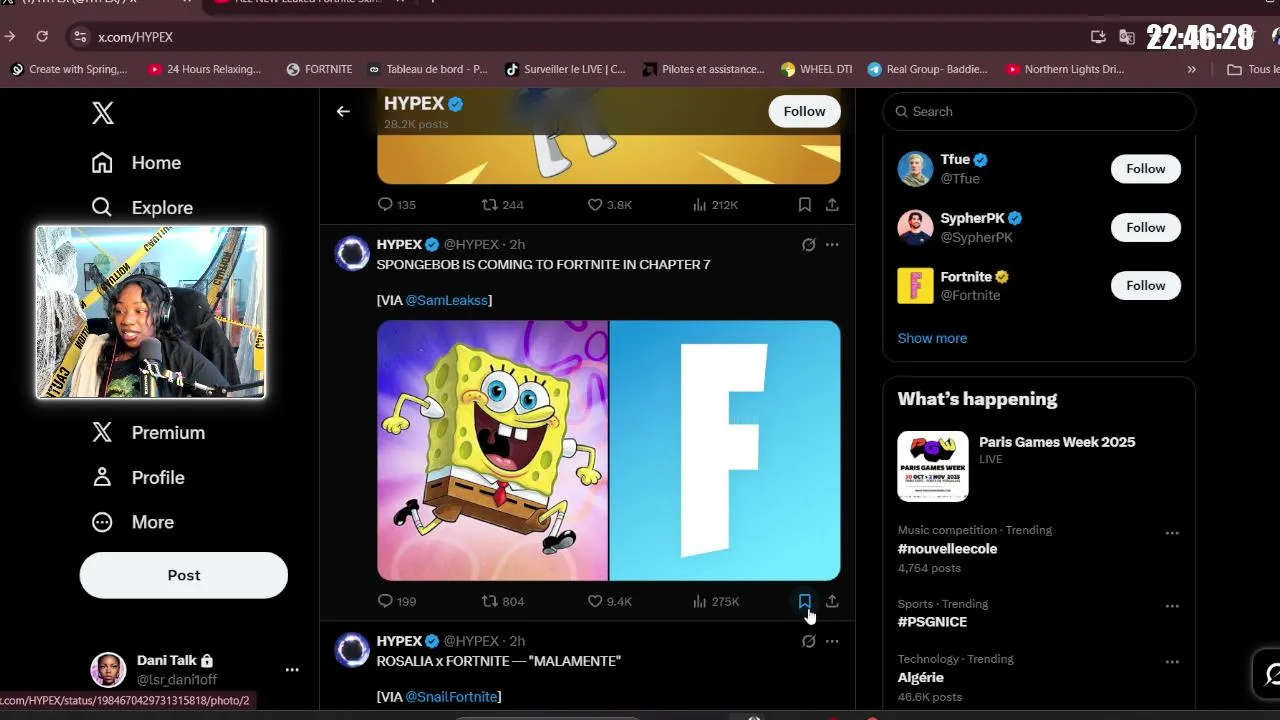This screenshot has height=720, width=1280.
Task: Click HYPEX avatar on the ROSALIA post
Action: (x=352, y=650)
